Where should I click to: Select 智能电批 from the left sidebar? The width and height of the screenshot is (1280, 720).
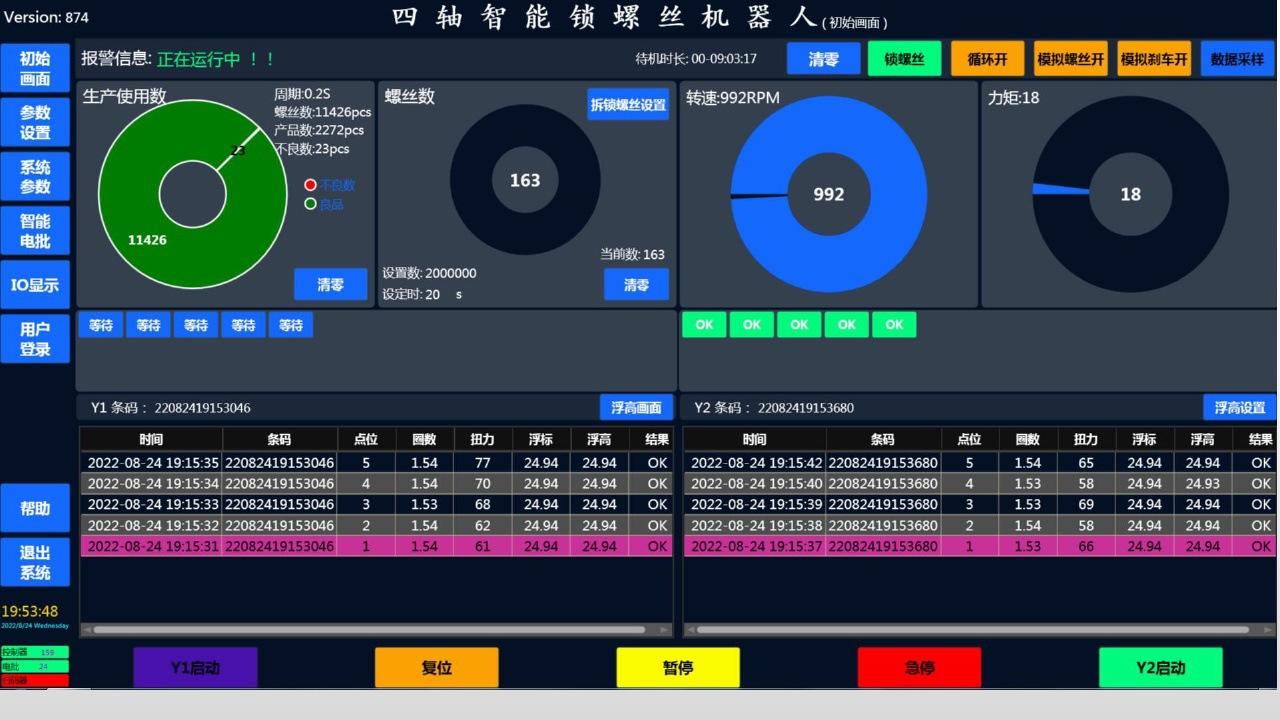pos(35,231)
